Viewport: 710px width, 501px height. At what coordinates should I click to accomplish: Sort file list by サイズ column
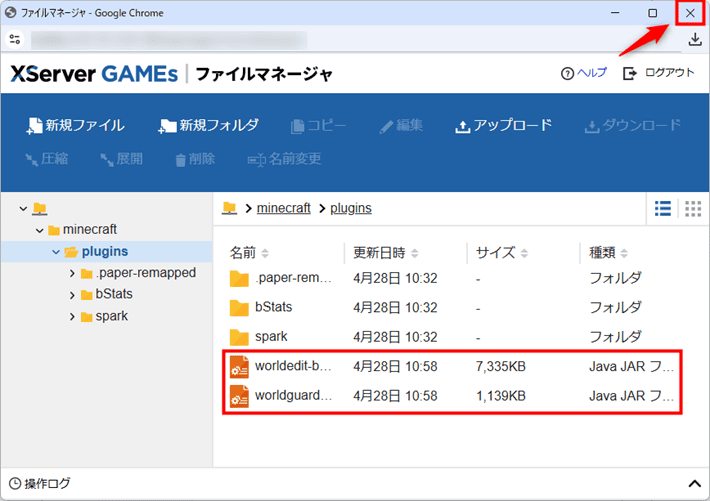click(502, 253)
